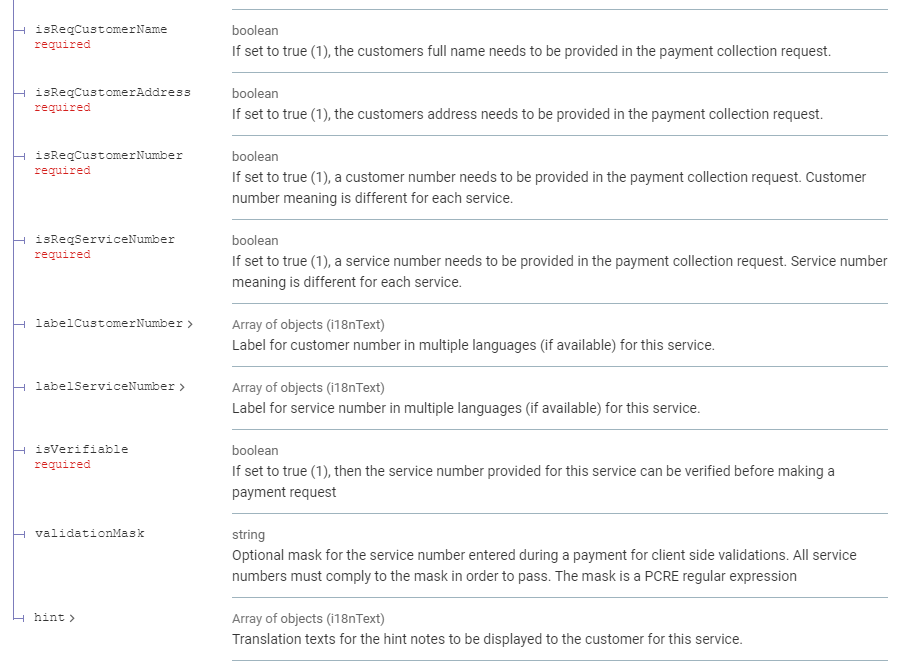913x663 pixels.
Task: Select the isReqServiceNumber property name
Action: coord(105,240)
